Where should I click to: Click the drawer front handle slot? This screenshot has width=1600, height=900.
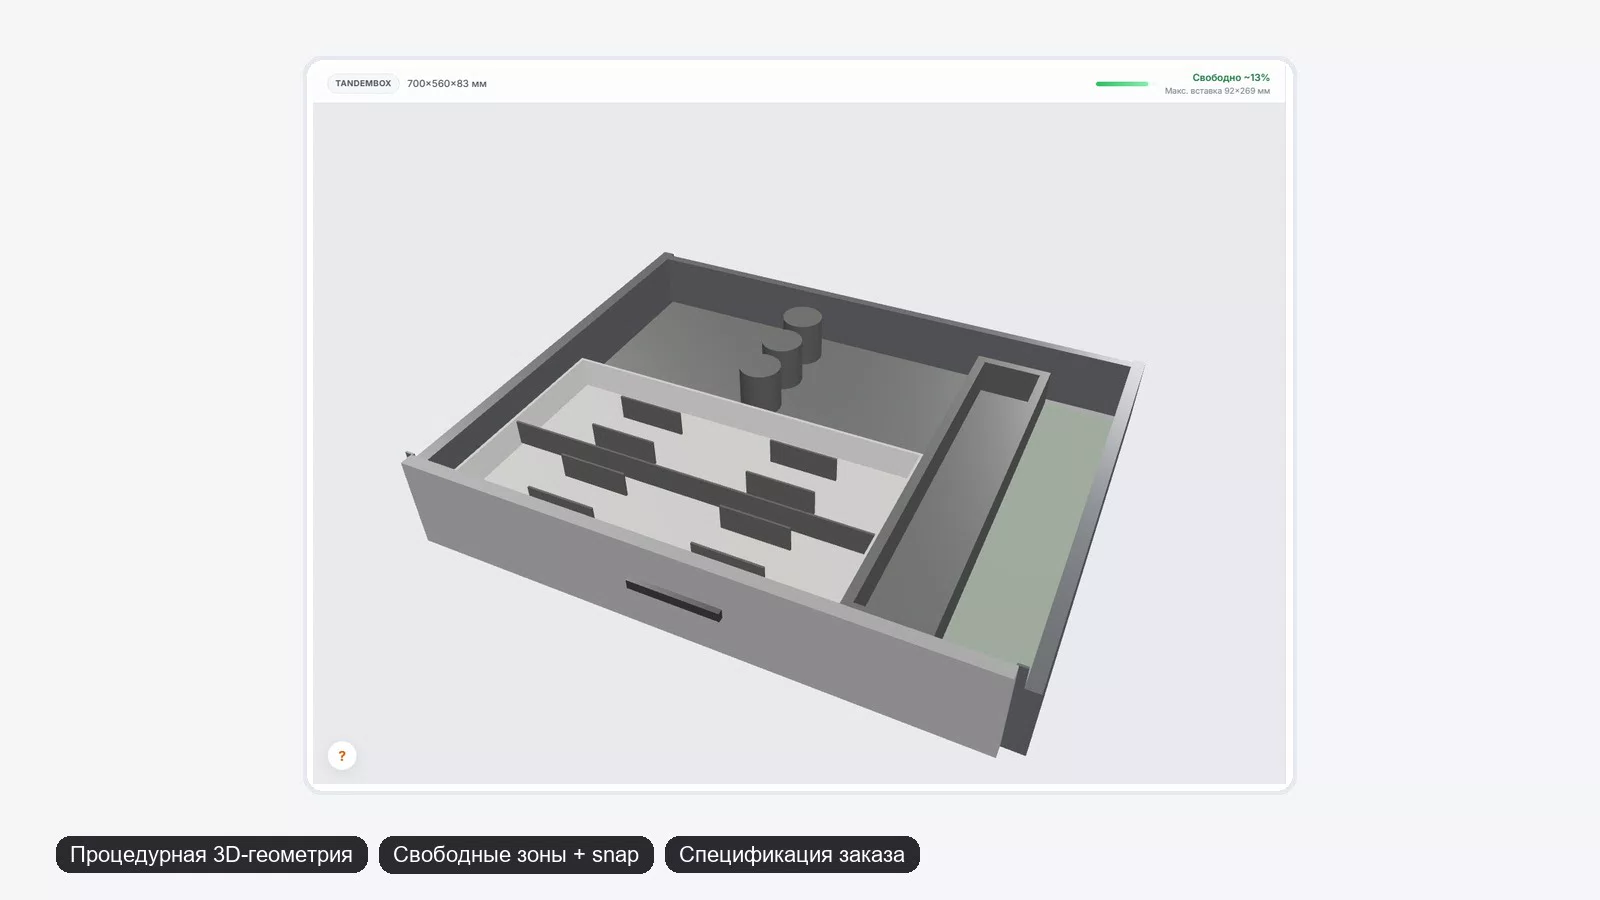coord(673,600)
